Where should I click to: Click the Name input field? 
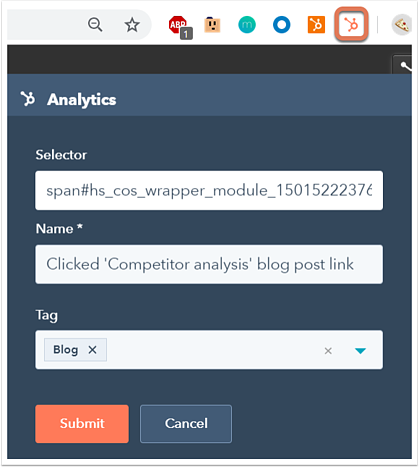tap(209, 264)
